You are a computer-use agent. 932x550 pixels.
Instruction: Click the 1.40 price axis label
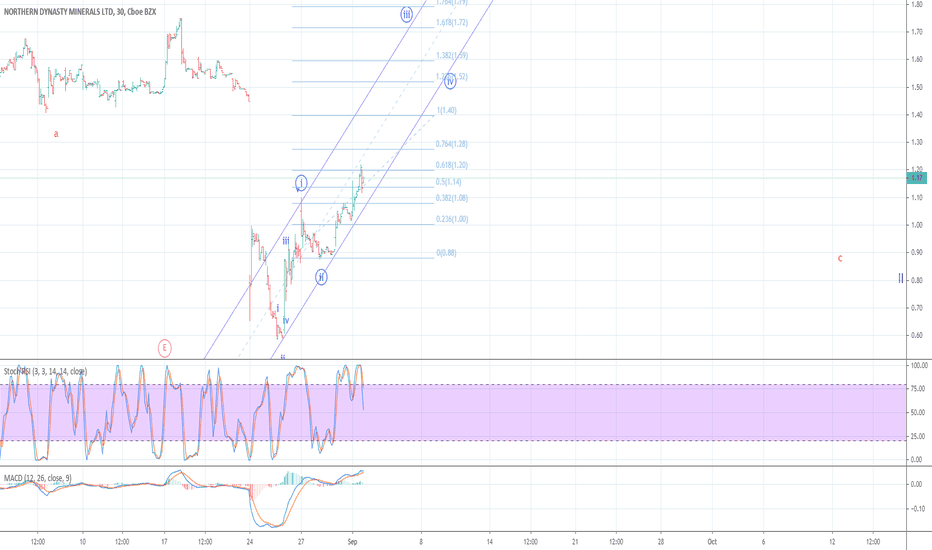coord(917,114)
